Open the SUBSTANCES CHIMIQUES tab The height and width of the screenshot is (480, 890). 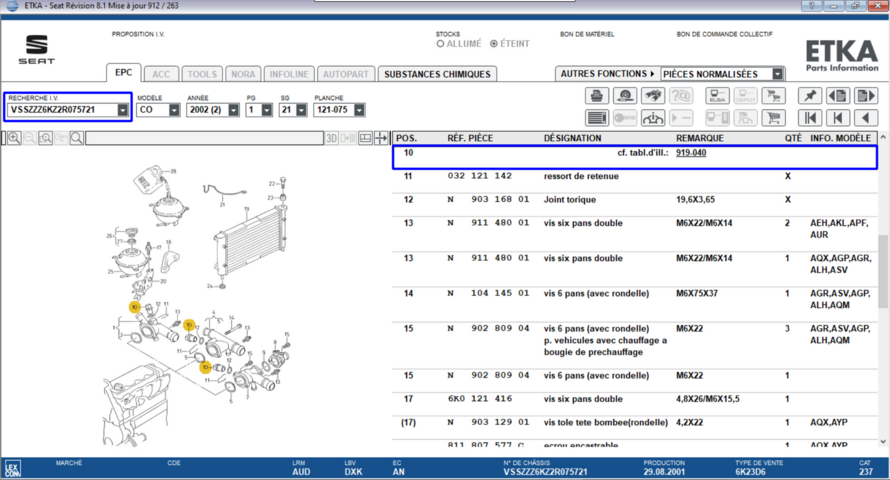tap(437, 74)
